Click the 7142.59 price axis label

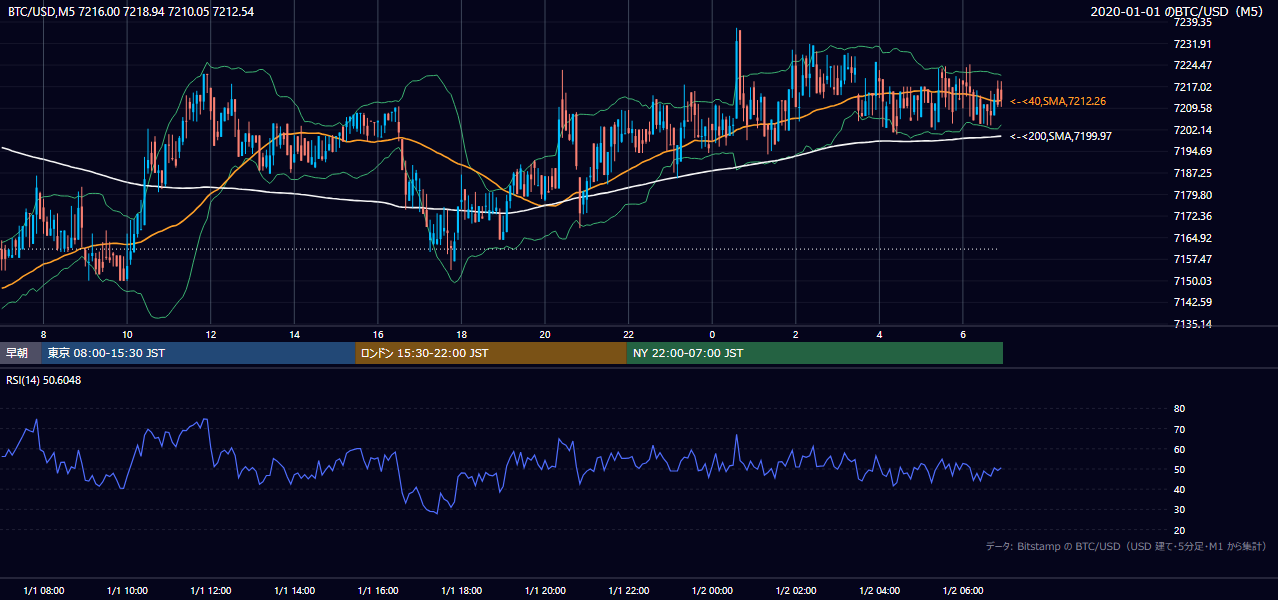[x=1192, y=302]
